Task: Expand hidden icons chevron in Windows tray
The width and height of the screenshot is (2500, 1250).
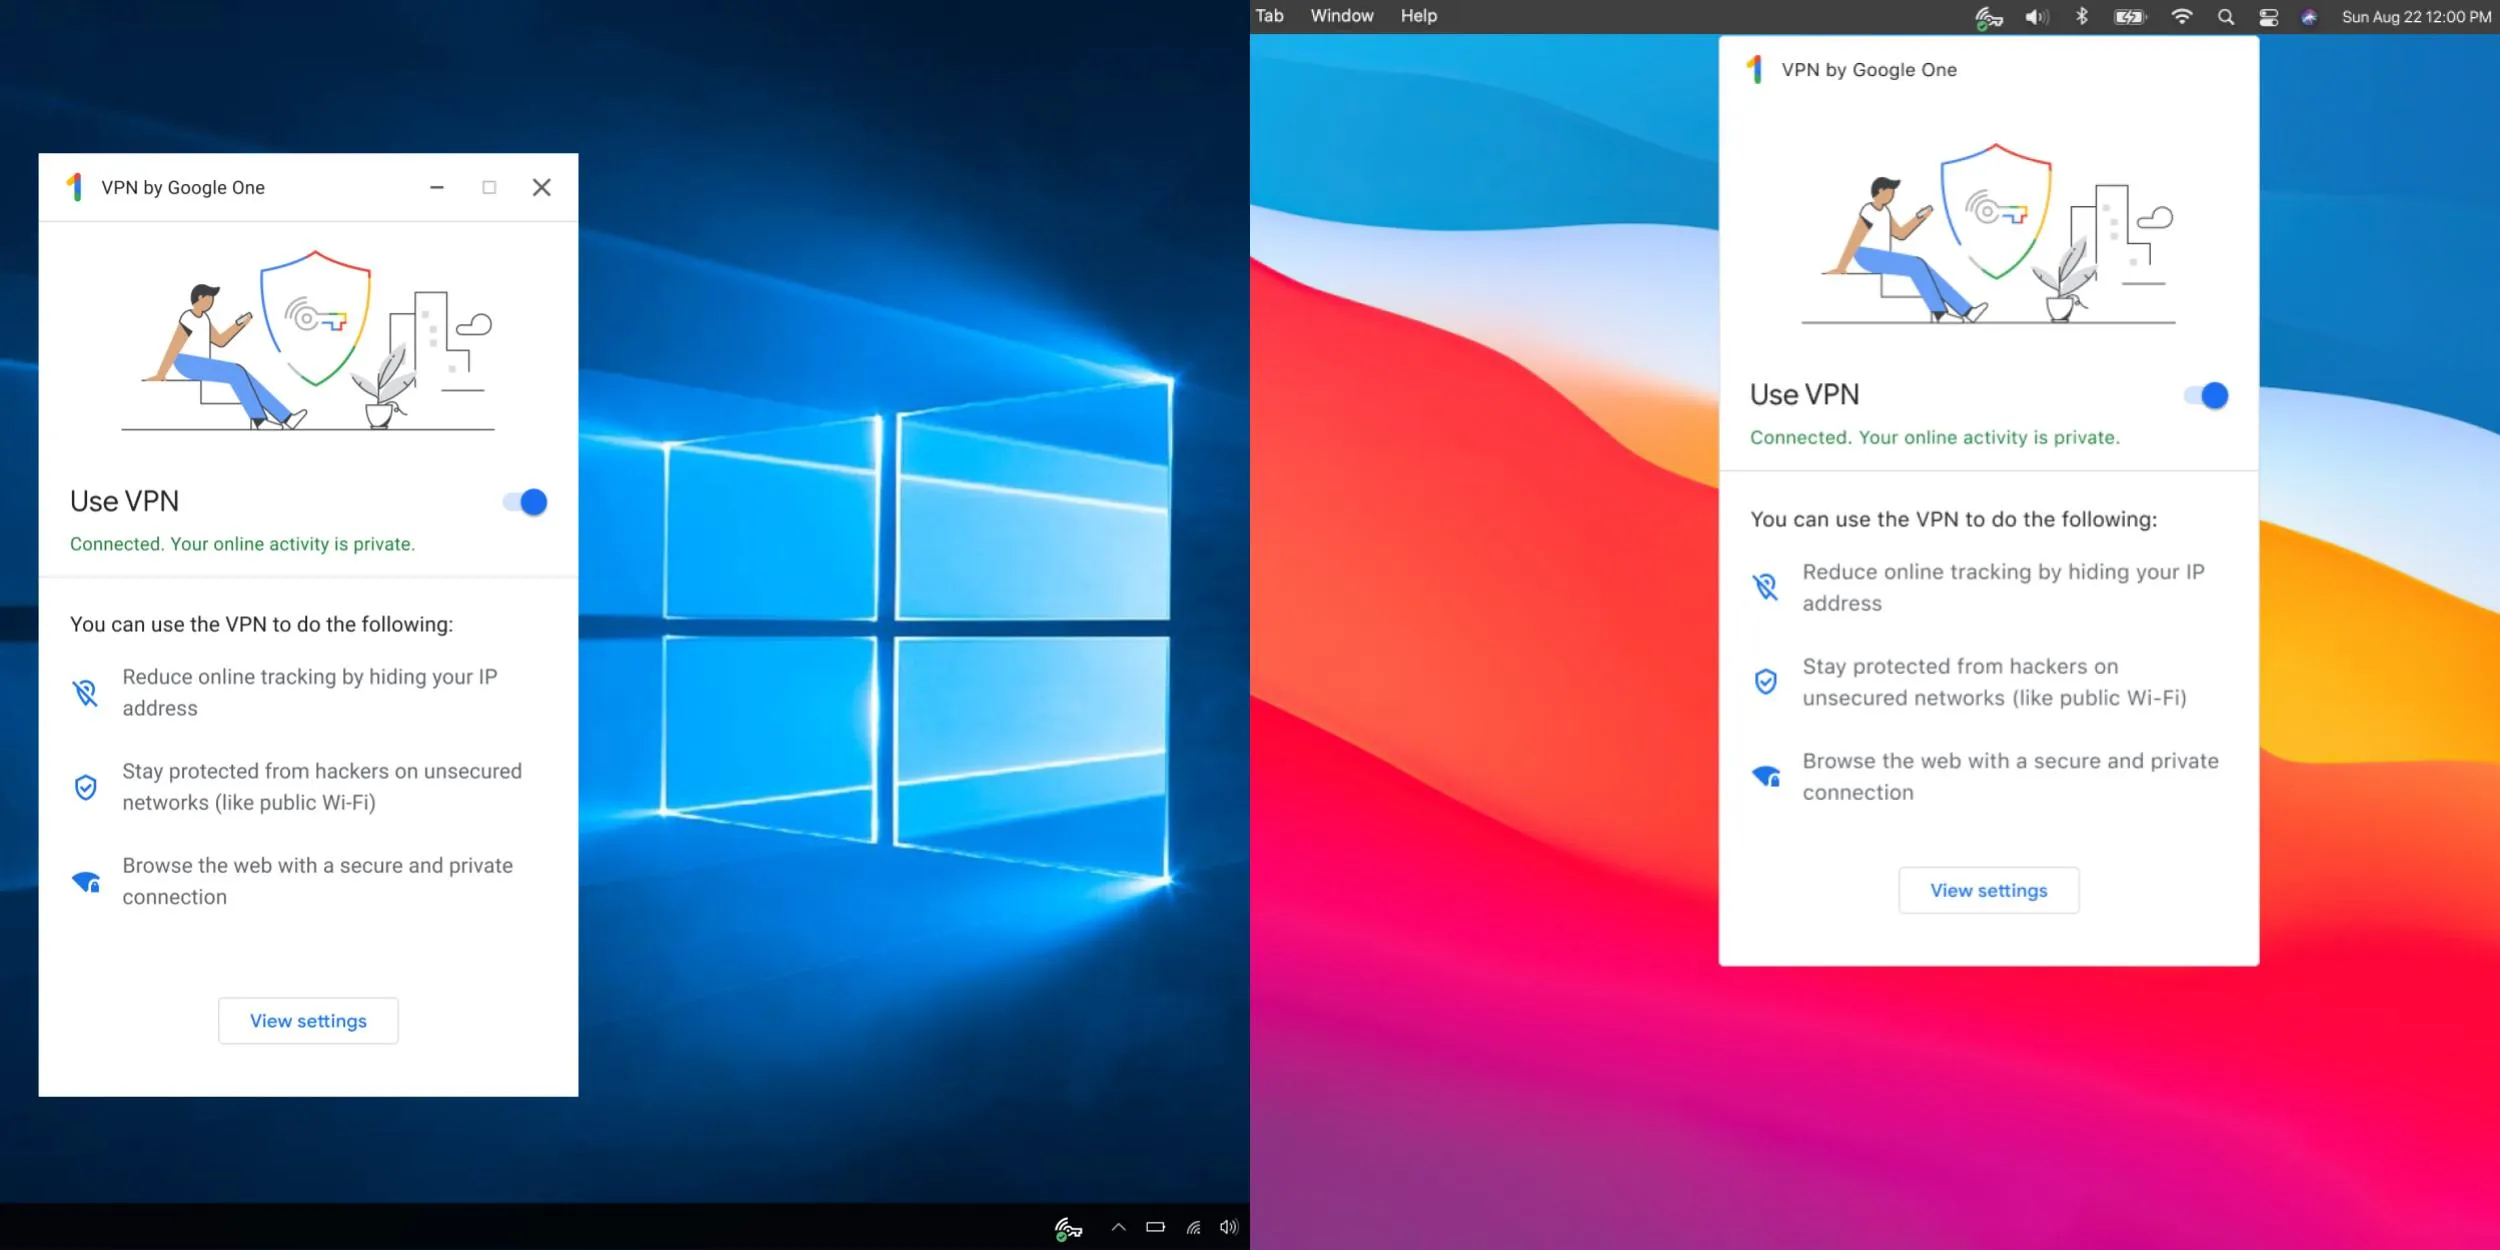Action: pos(1118,1227)
